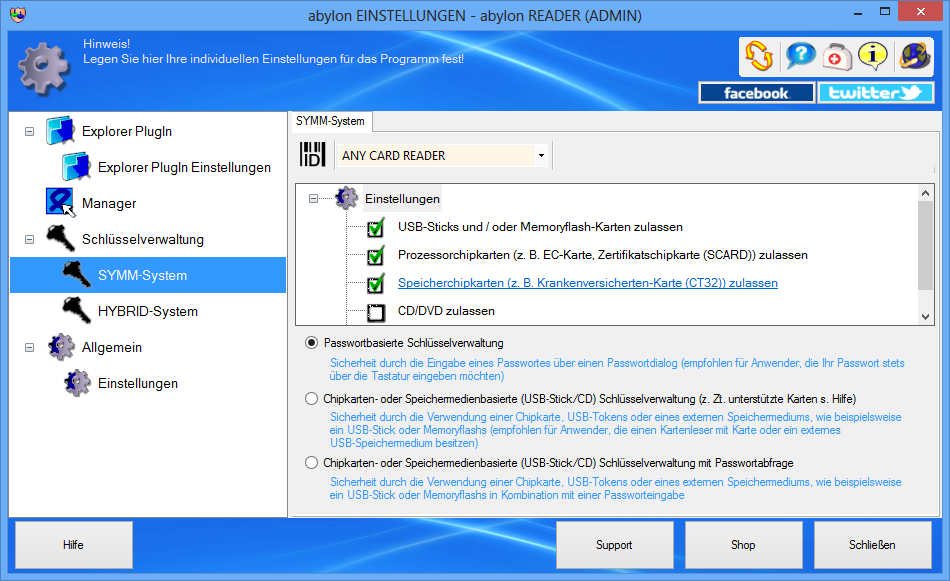
Task: Click the Allgemein gear icon
Action: click(x=61, y=347)
